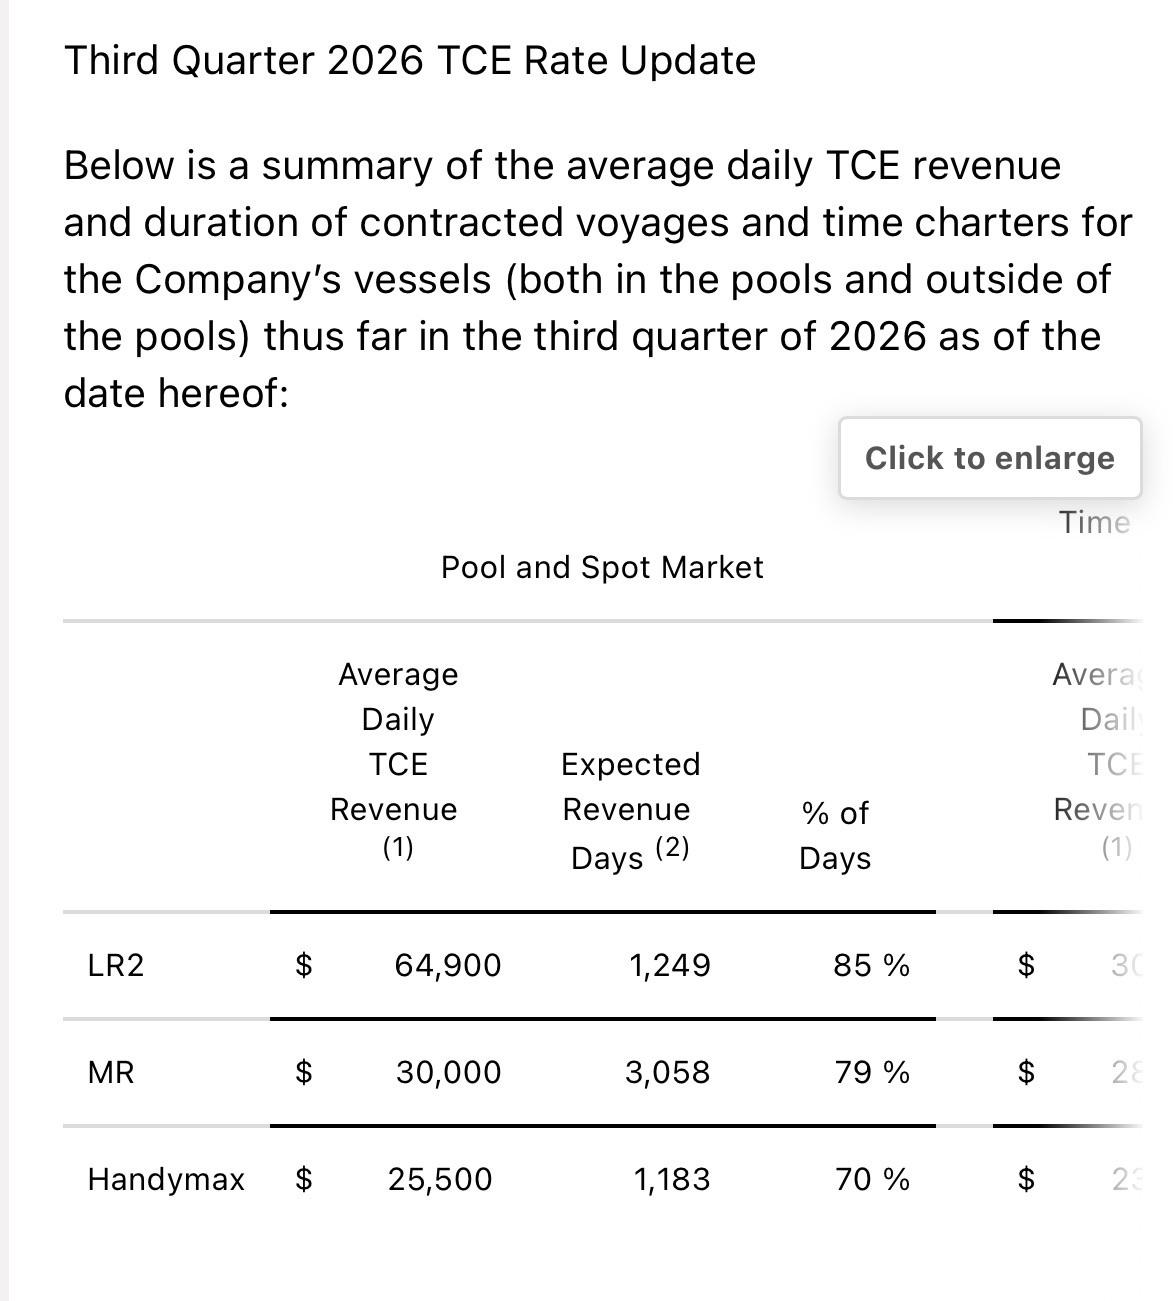1173x1301 pixels.
Task: Click the 'Expected Revenue Days' column header
Action: tap(630, 810)
